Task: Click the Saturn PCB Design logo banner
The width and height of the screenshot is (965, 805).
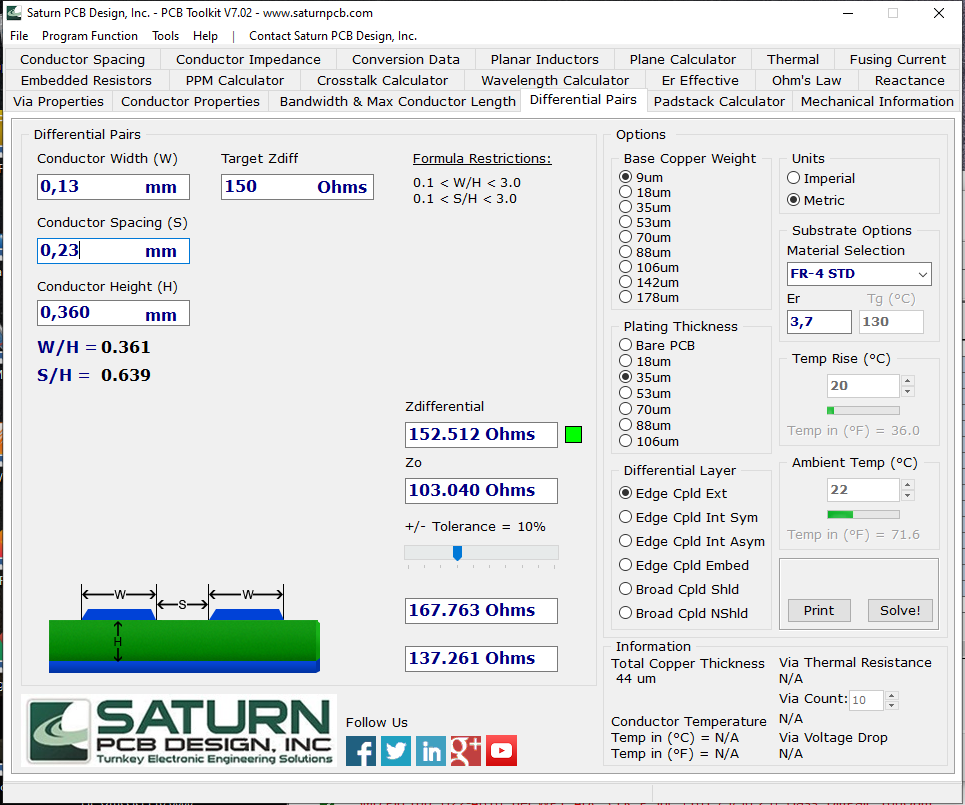Action: tap(179, 731)
